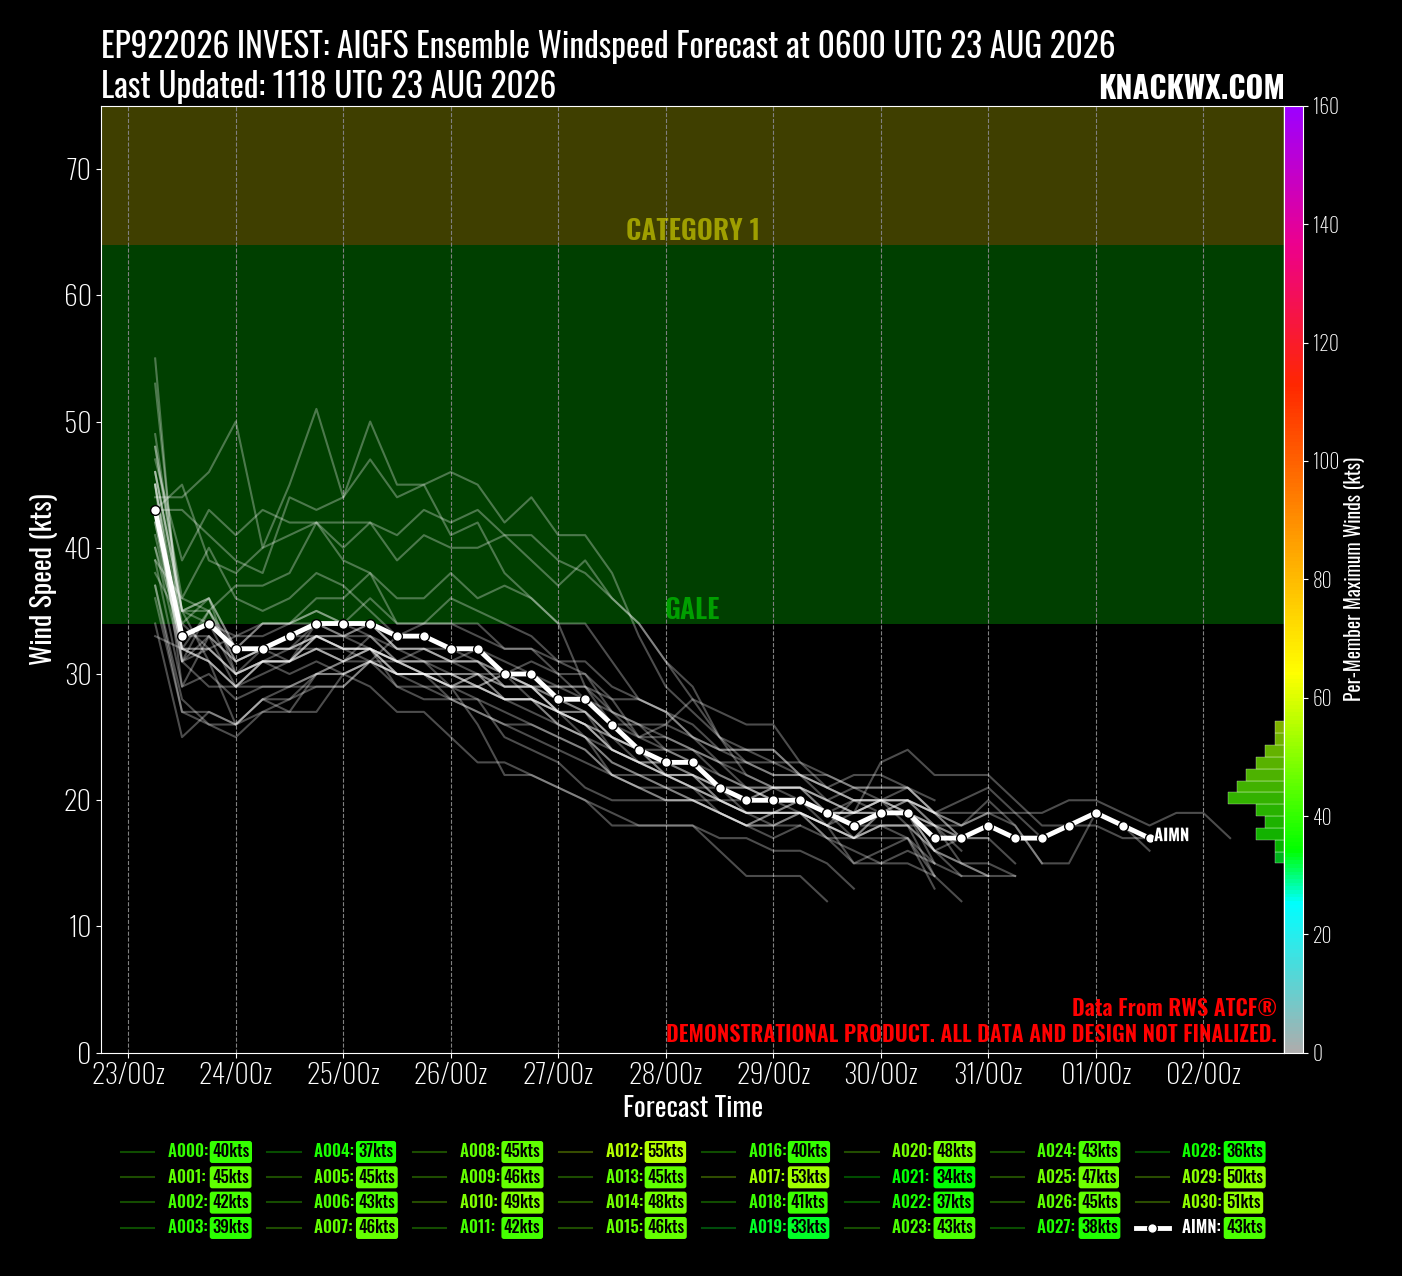Image resolution: width=1402 pixels, height=1276 pixels.
Task: Click the 100 tick on the colorbar scale
Action: tap(1326, 461)
